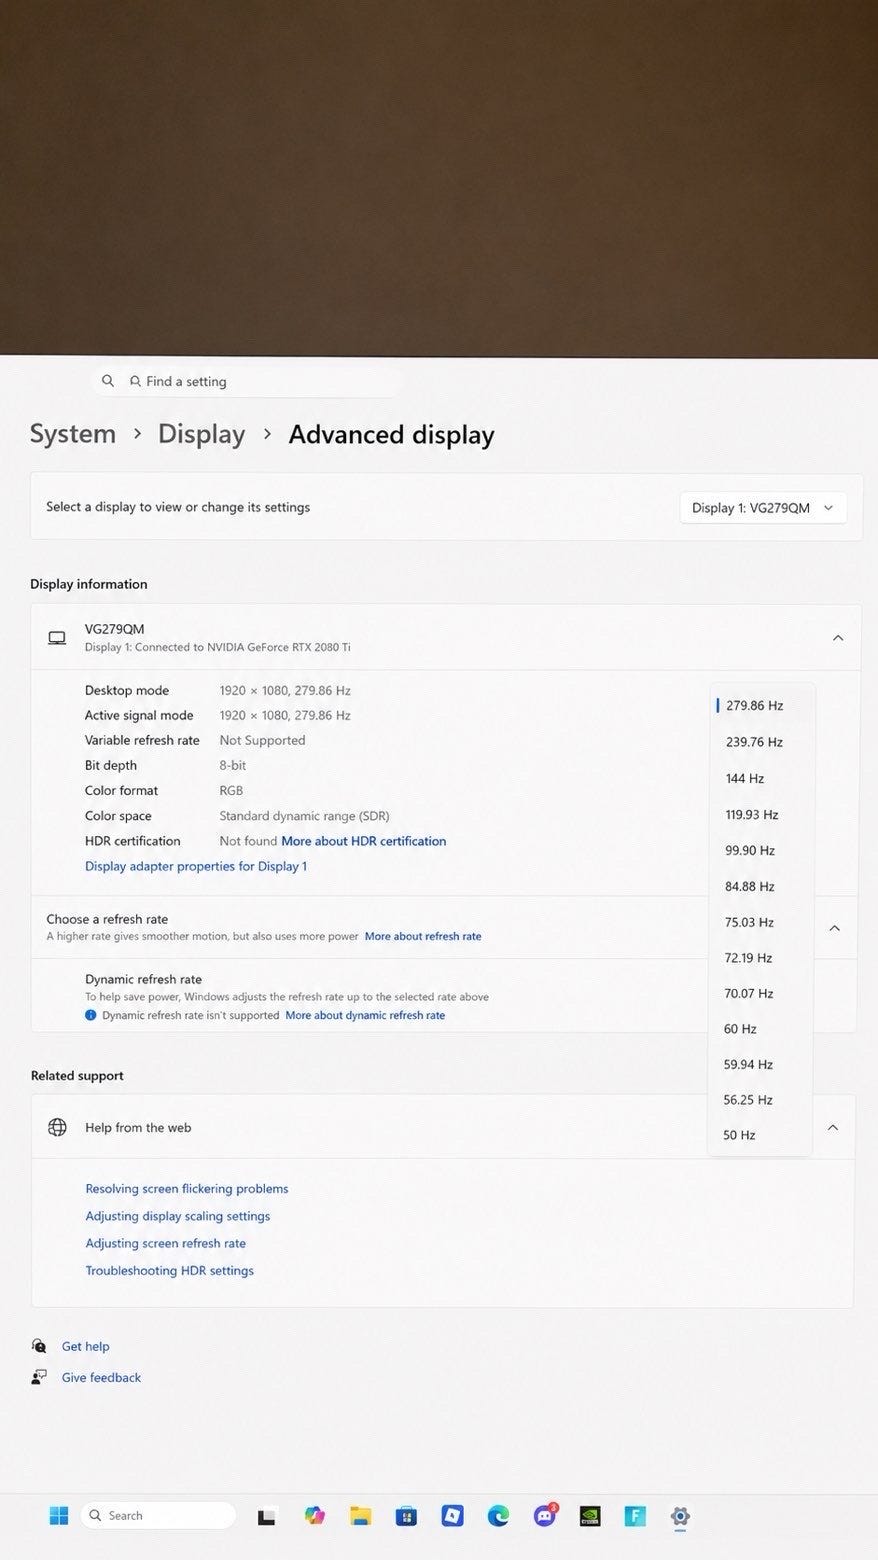This screenshot has height=1560, width=878.
Task: Select 70.07 Hz refresh rate
Action: click(x=760, y=993)
